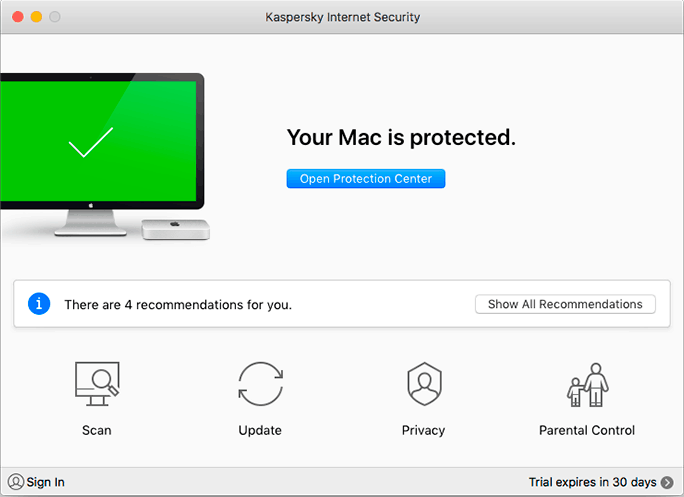Select the Parental Control text label
The height and width of the screenshot is (497, 684).
point(587,430)
